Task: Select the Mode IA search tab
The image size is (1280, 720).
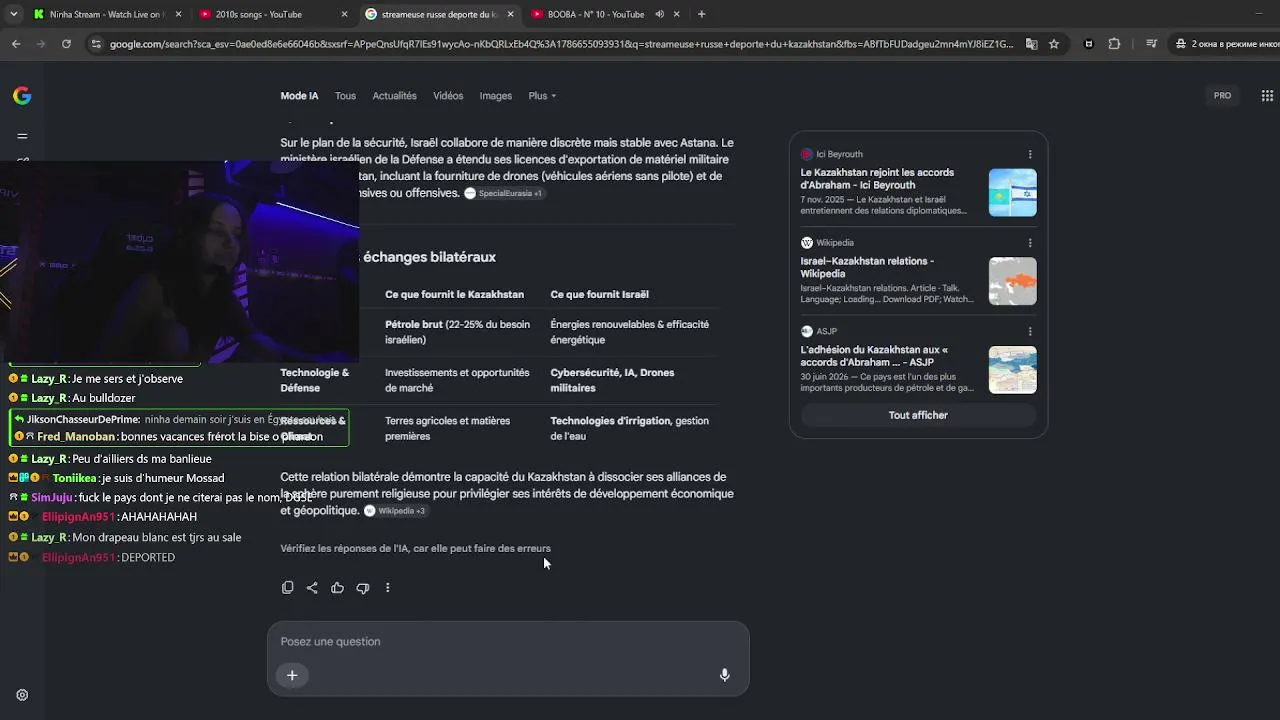Action: pos(299,96)
